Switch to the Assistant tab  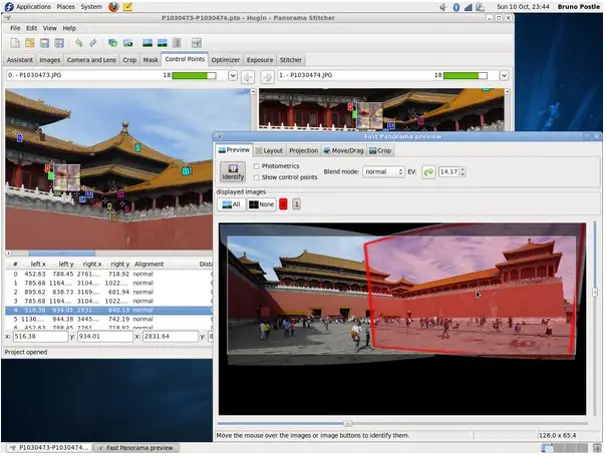coord(20,60)
